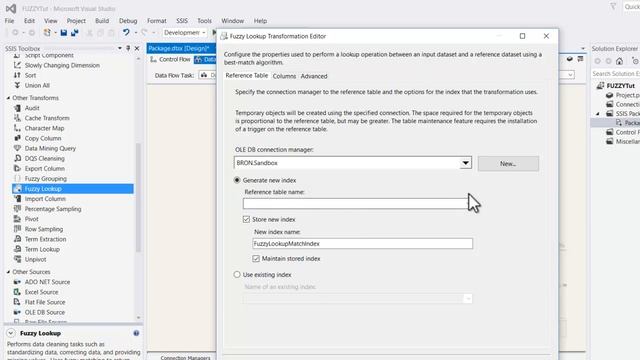
Task: Select the DQS Cleansing transform
Action: [44, 158]
